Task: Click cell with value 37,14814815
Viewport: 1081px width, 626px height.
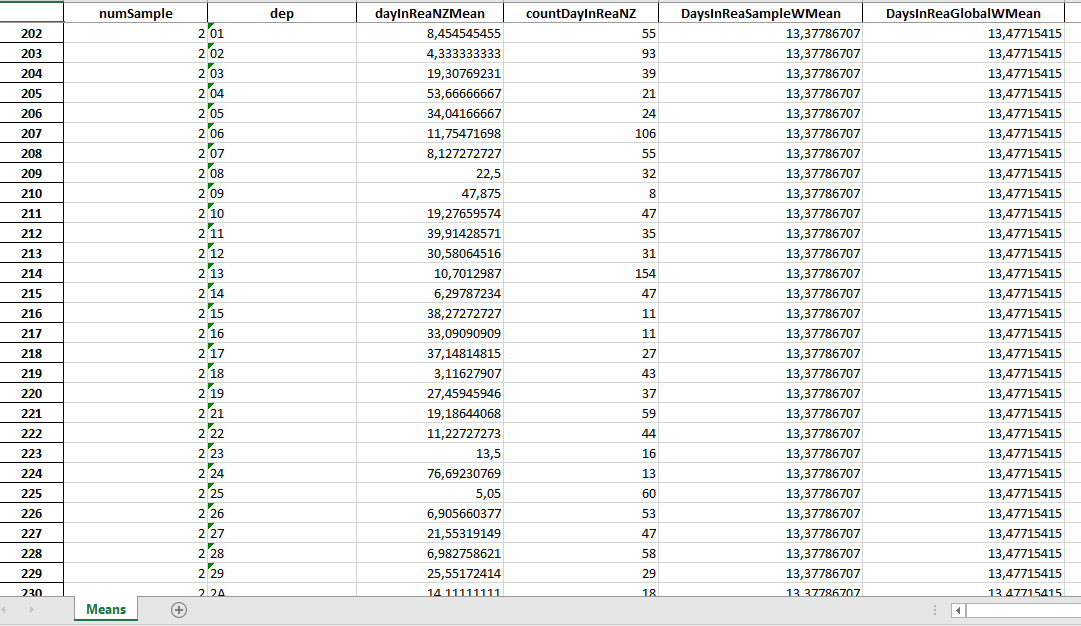Action: 430,354
